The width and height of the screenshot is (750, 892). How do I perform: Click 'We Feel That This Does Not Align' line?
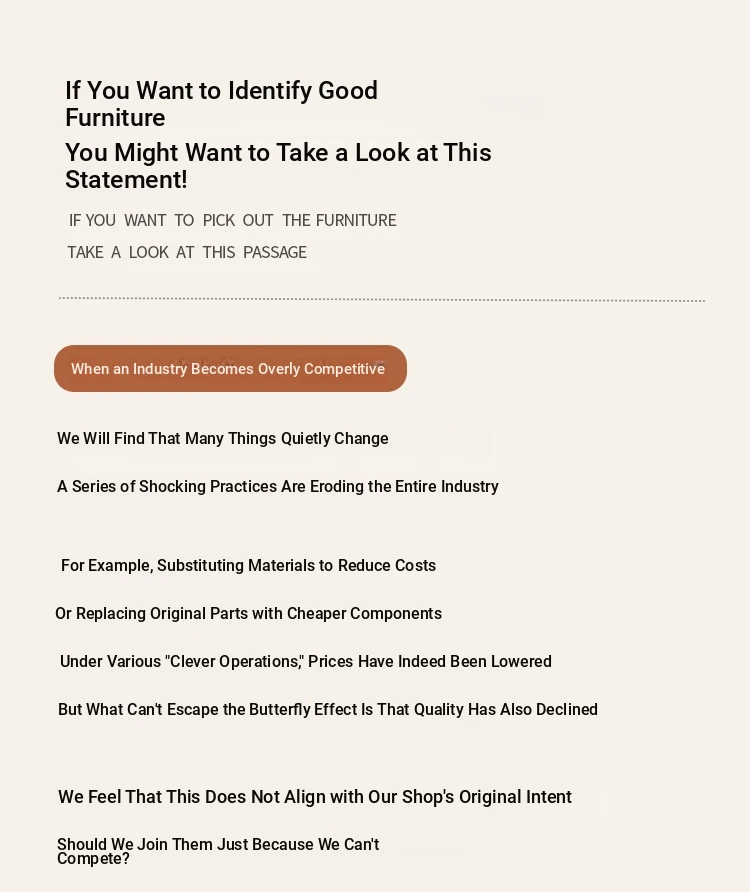pos(315,797)
